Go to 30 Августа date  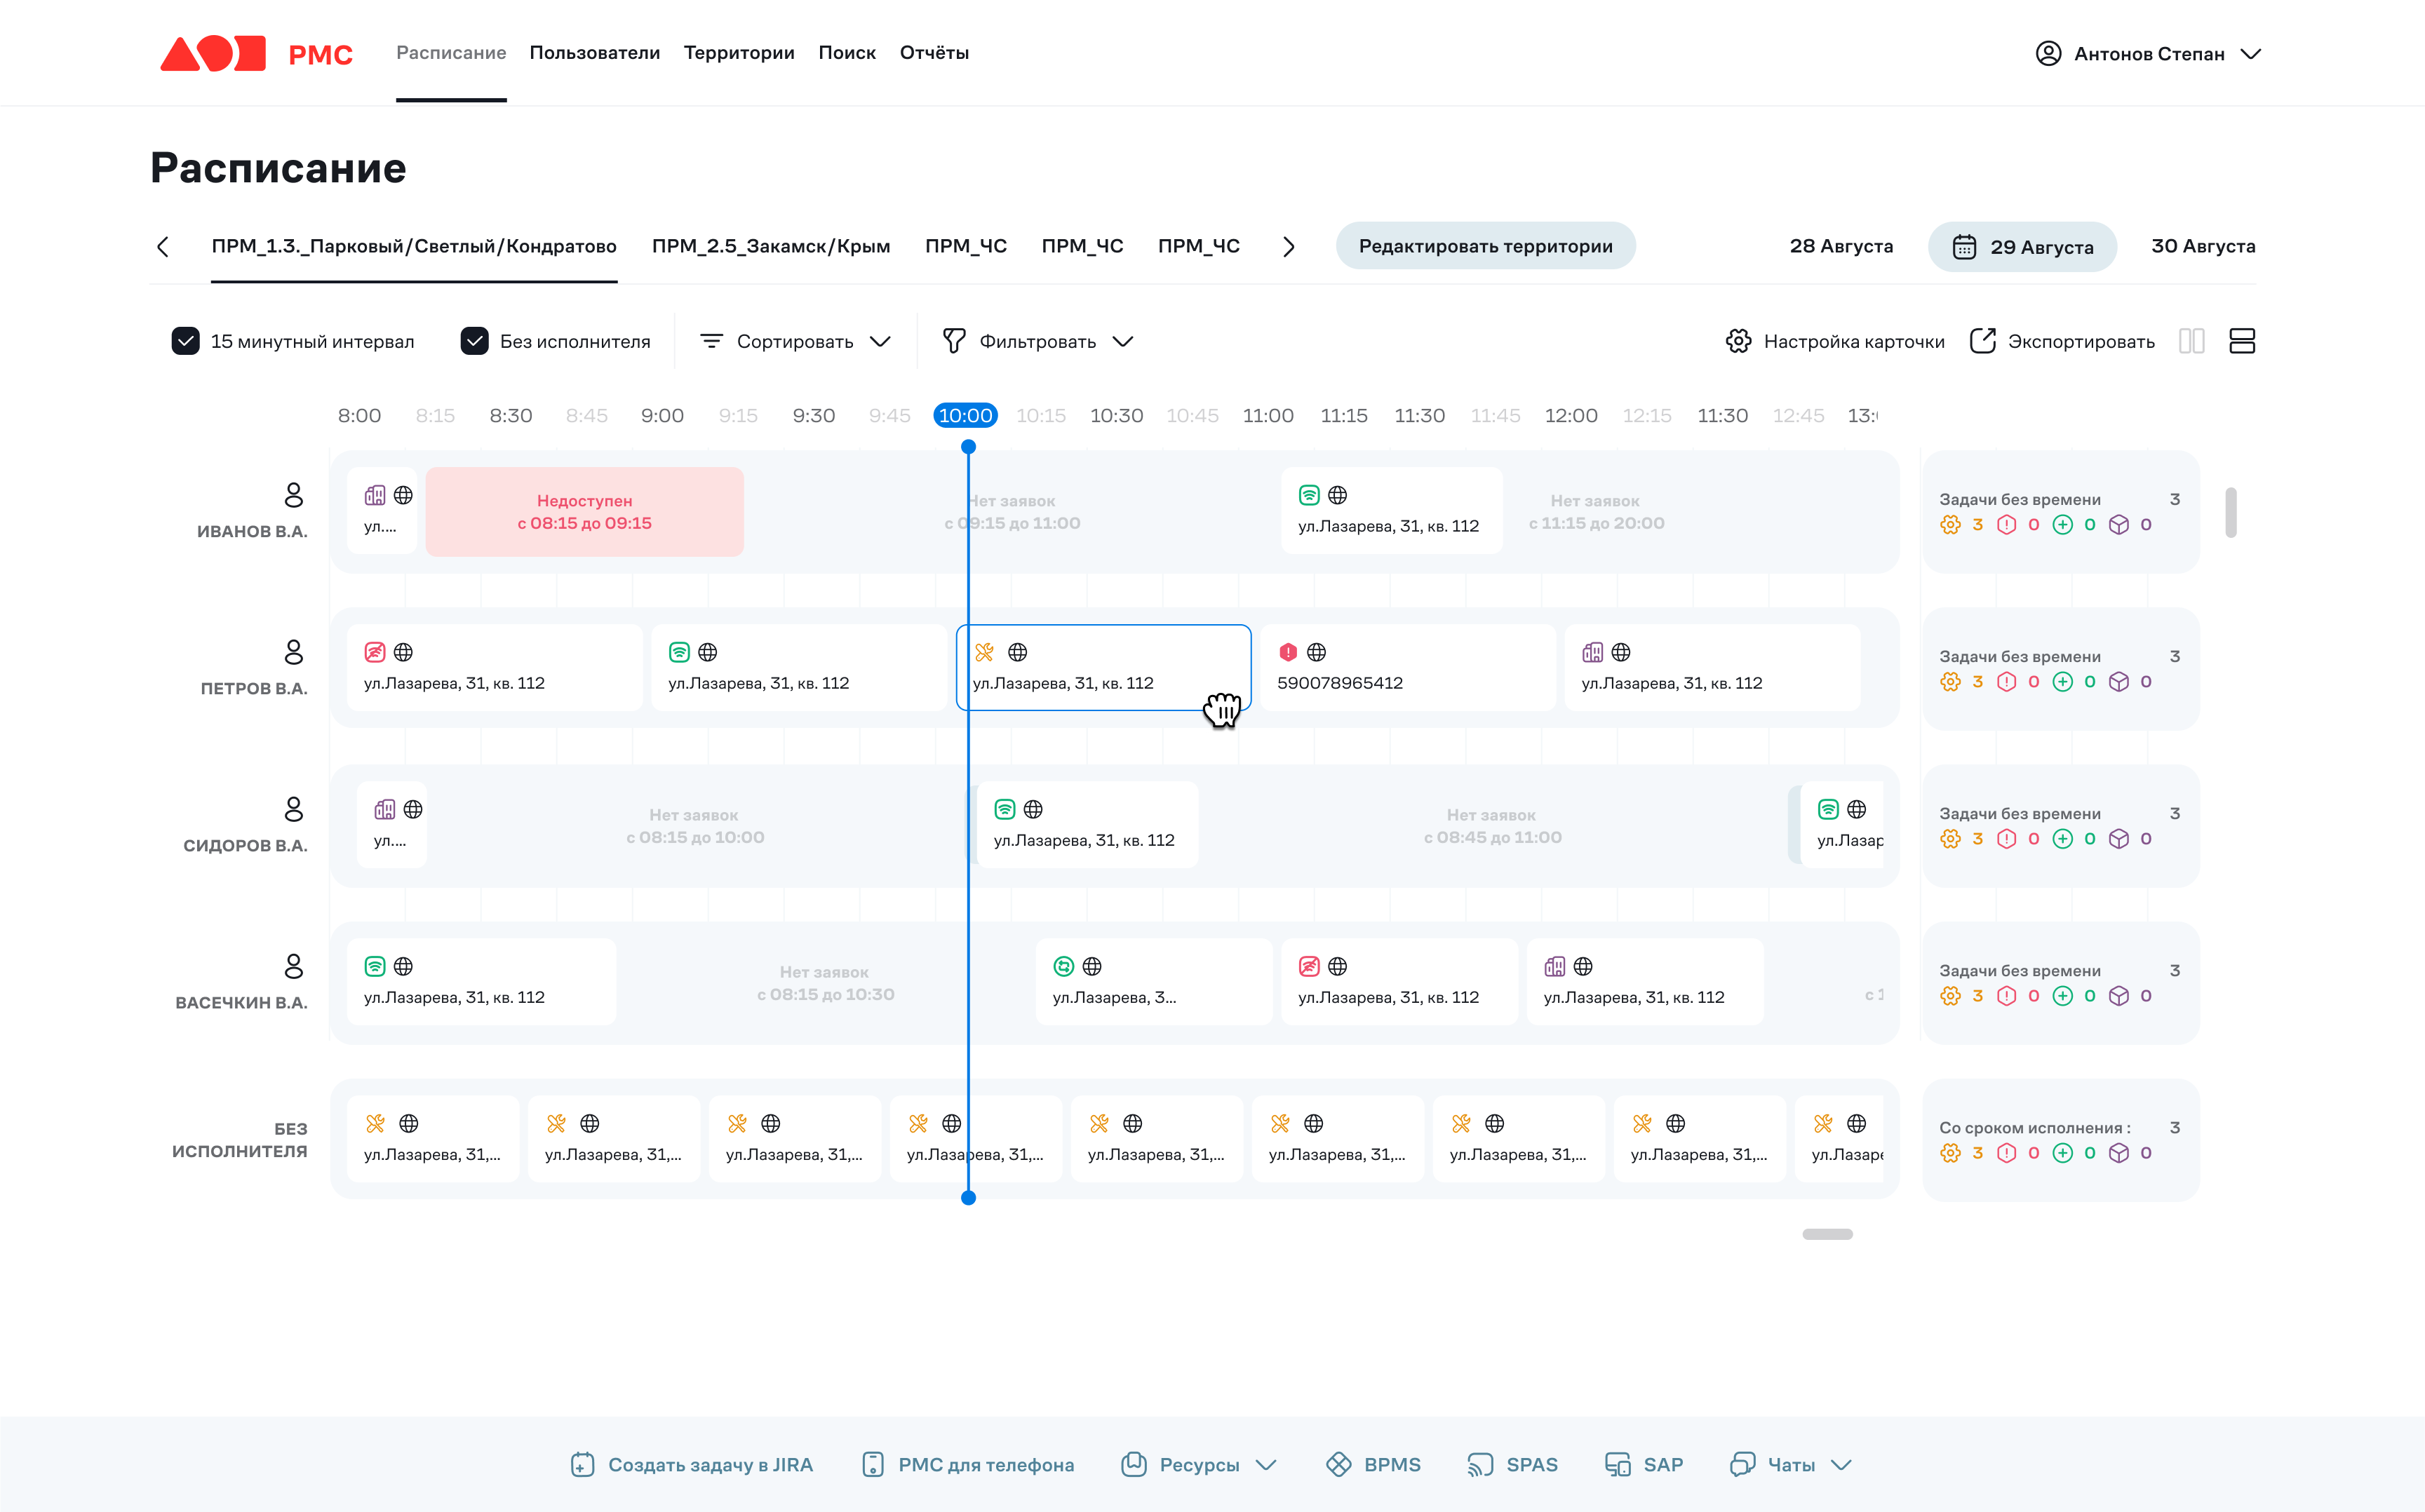tap(2203, 246)
